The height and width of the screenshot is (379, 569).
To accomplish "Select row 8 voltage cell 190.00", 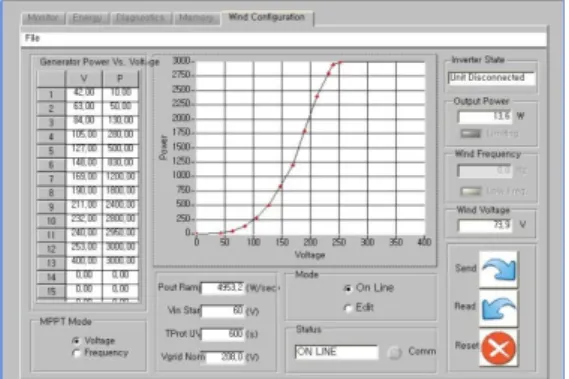I will pyautogui.click(x=84, y=191).
